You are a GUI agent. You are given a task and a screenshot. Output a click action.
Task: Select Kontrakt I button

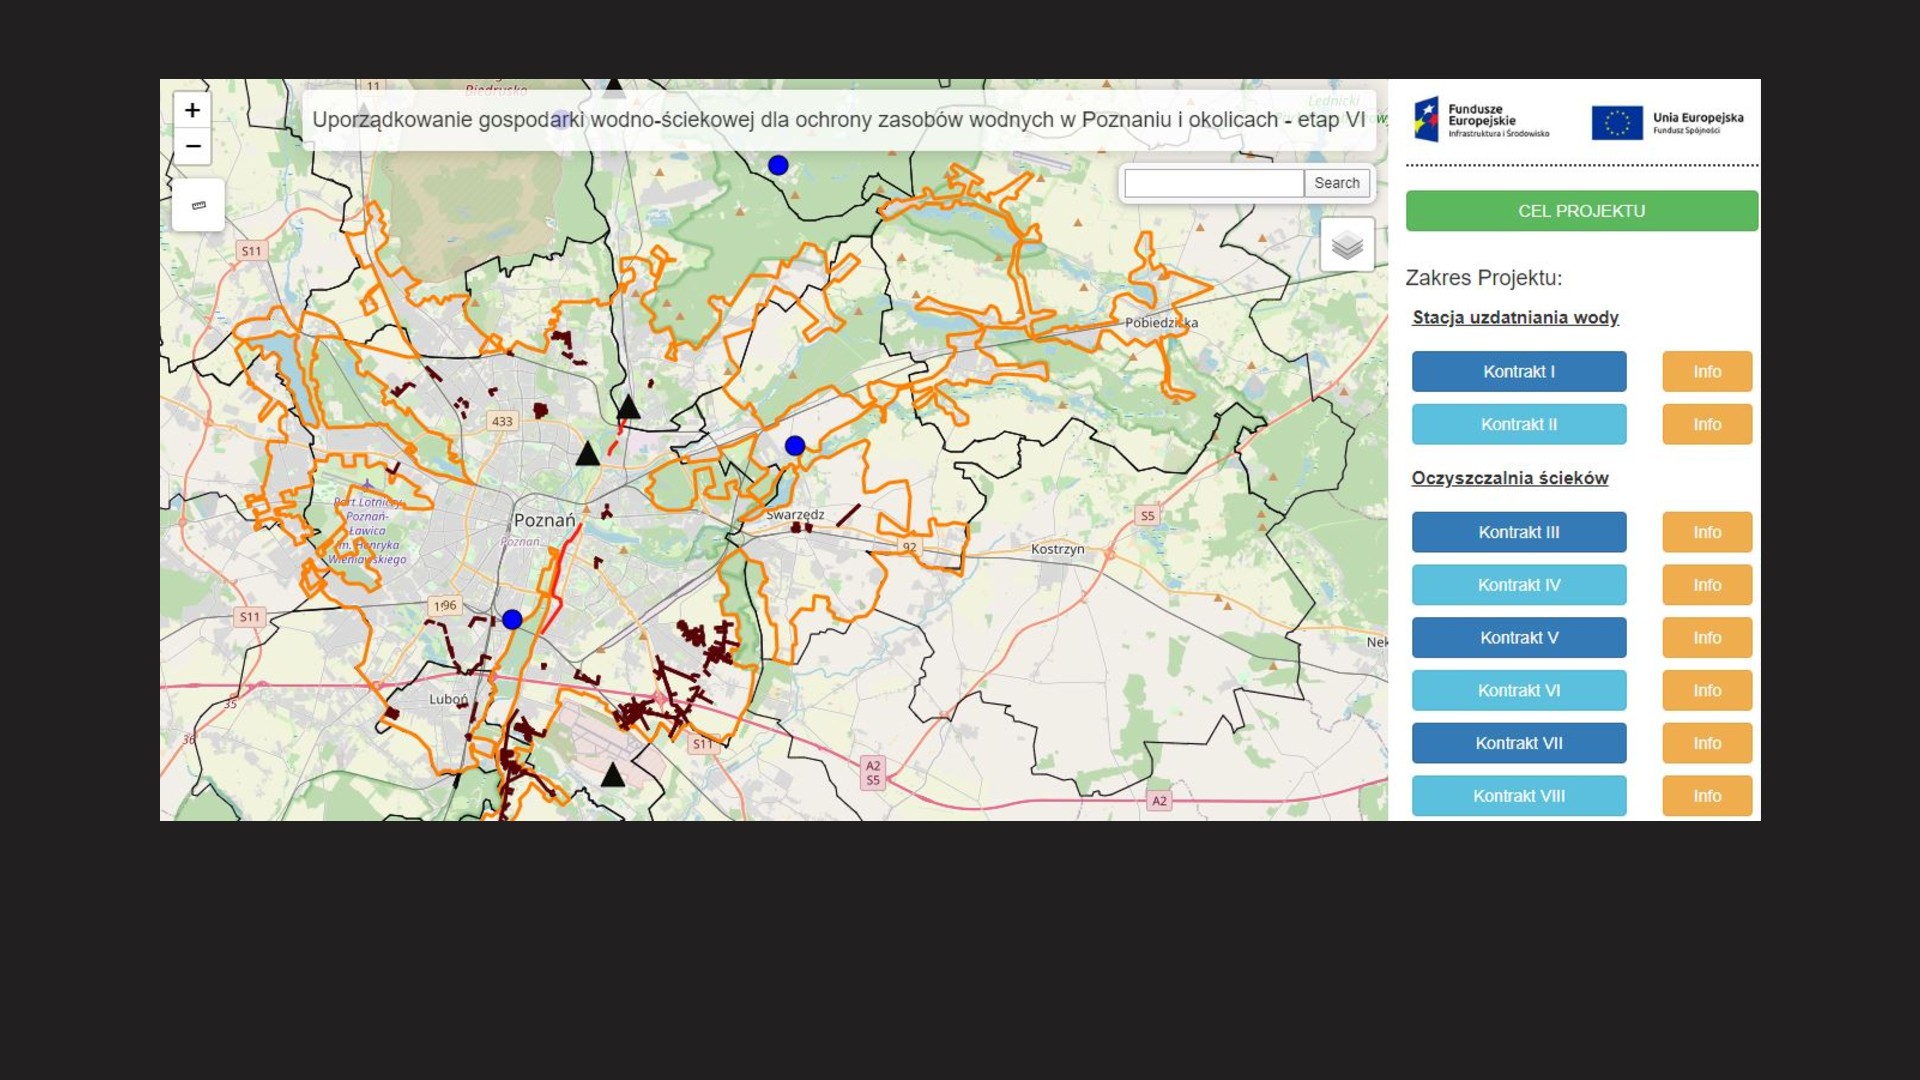1519,372
